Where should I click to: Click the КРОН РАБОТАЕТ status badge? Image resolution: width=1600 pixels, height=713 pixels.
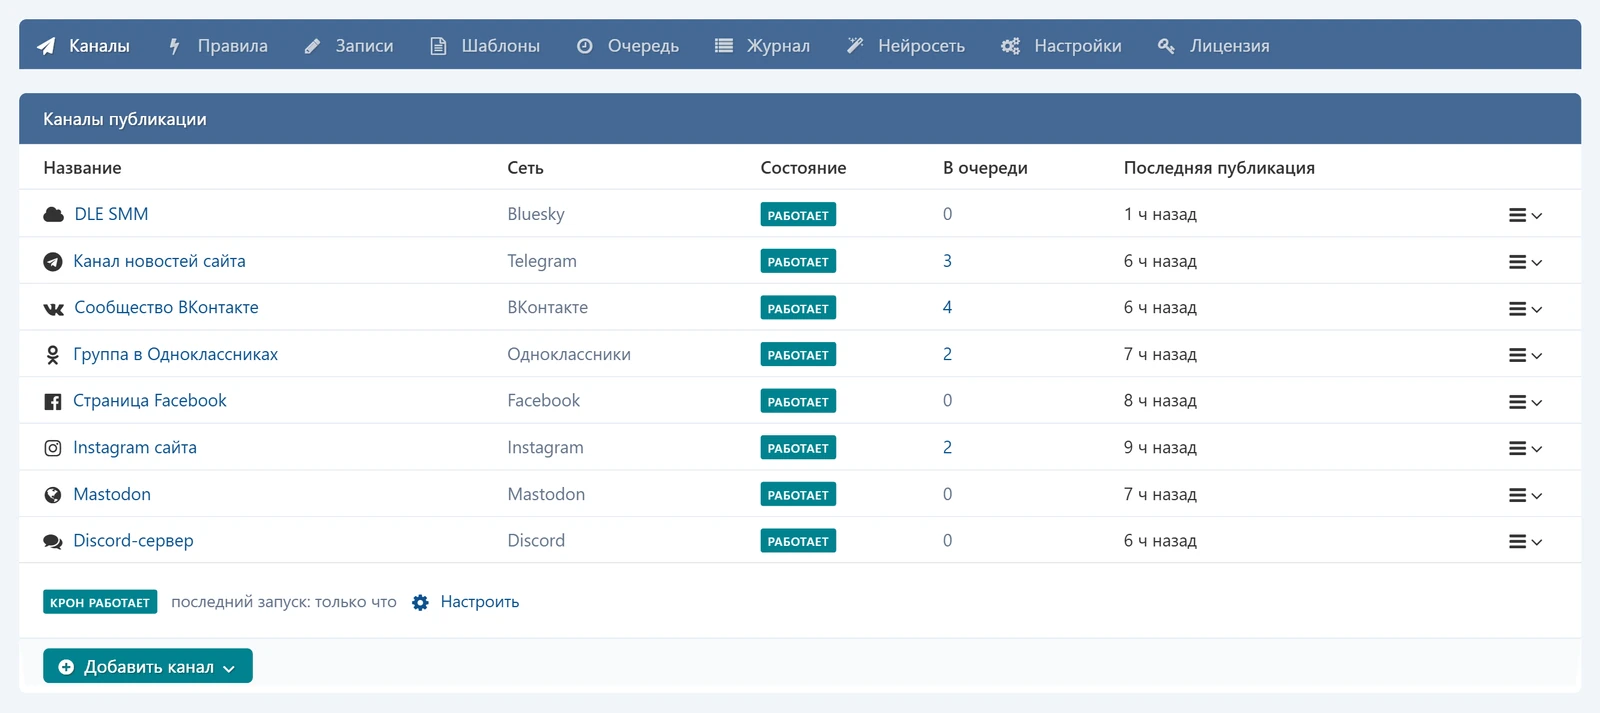coord(100,602)
